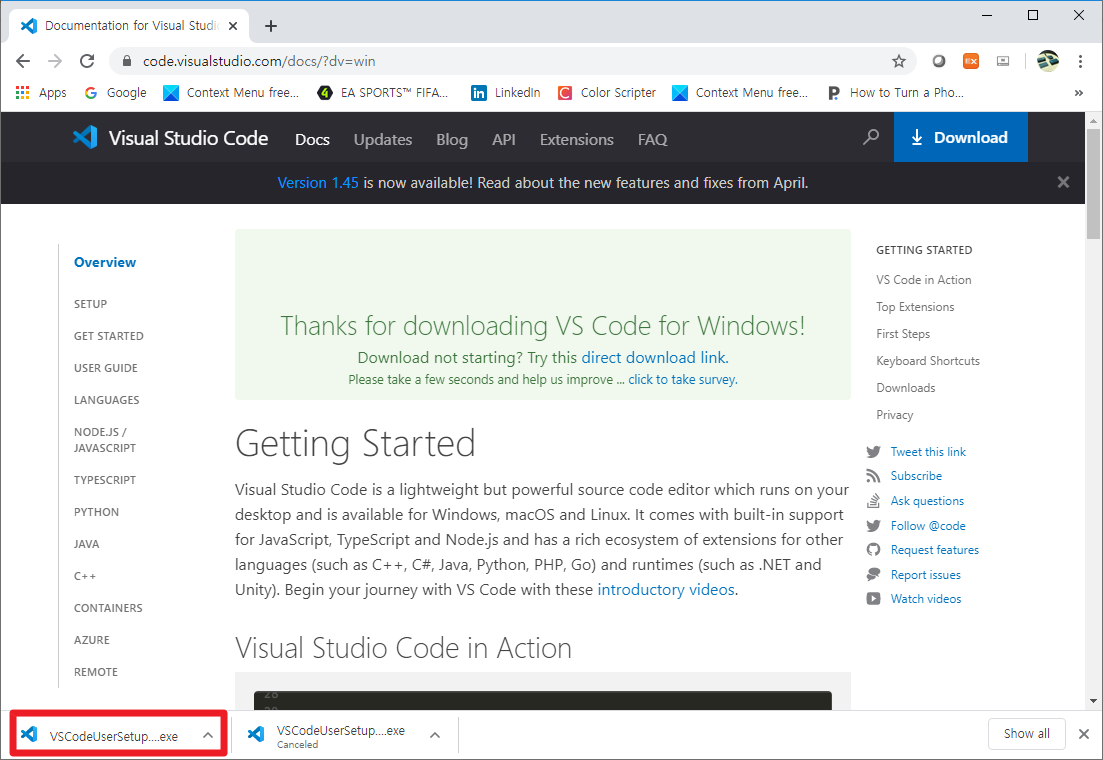Jump to First Steps section
Viewport: 1103px width, 760px height.
pyautogui.click(x=903, y=334)
